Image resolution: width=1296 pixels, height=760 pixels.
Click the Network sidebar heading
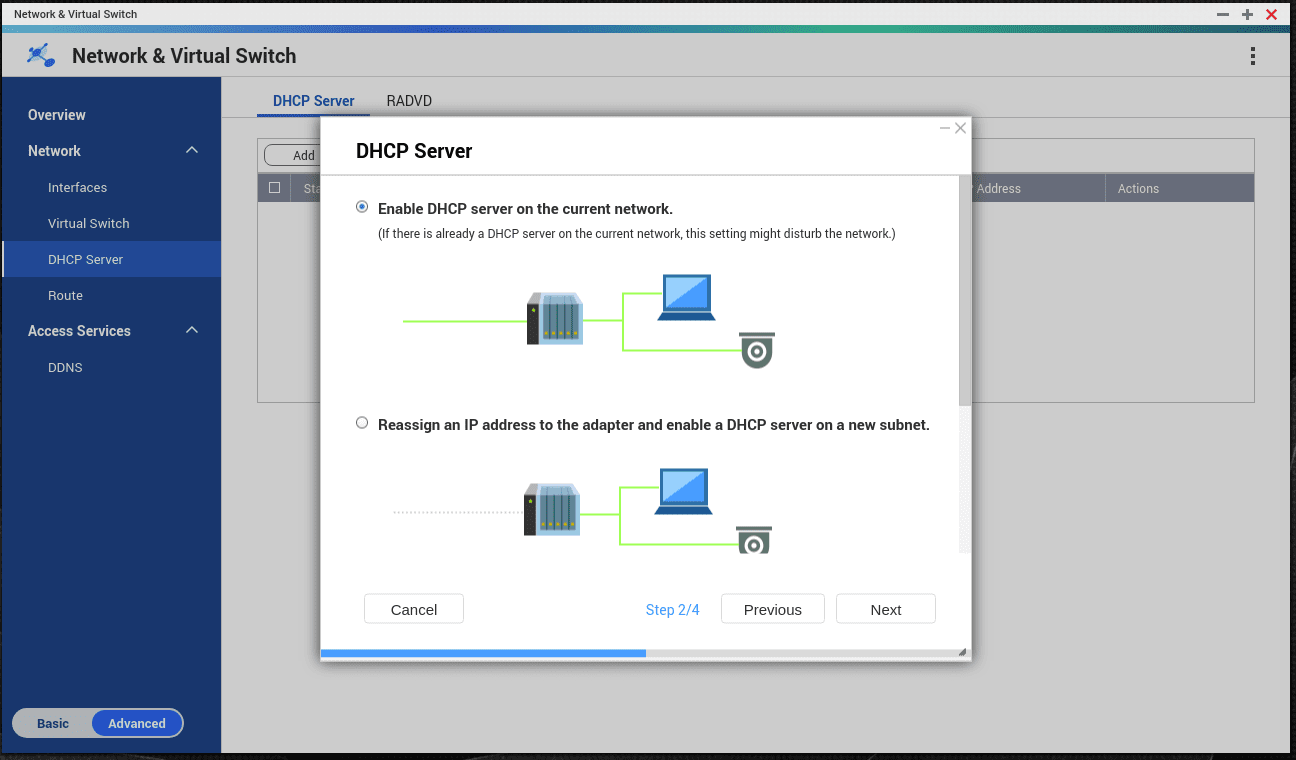tap(54, 151)
